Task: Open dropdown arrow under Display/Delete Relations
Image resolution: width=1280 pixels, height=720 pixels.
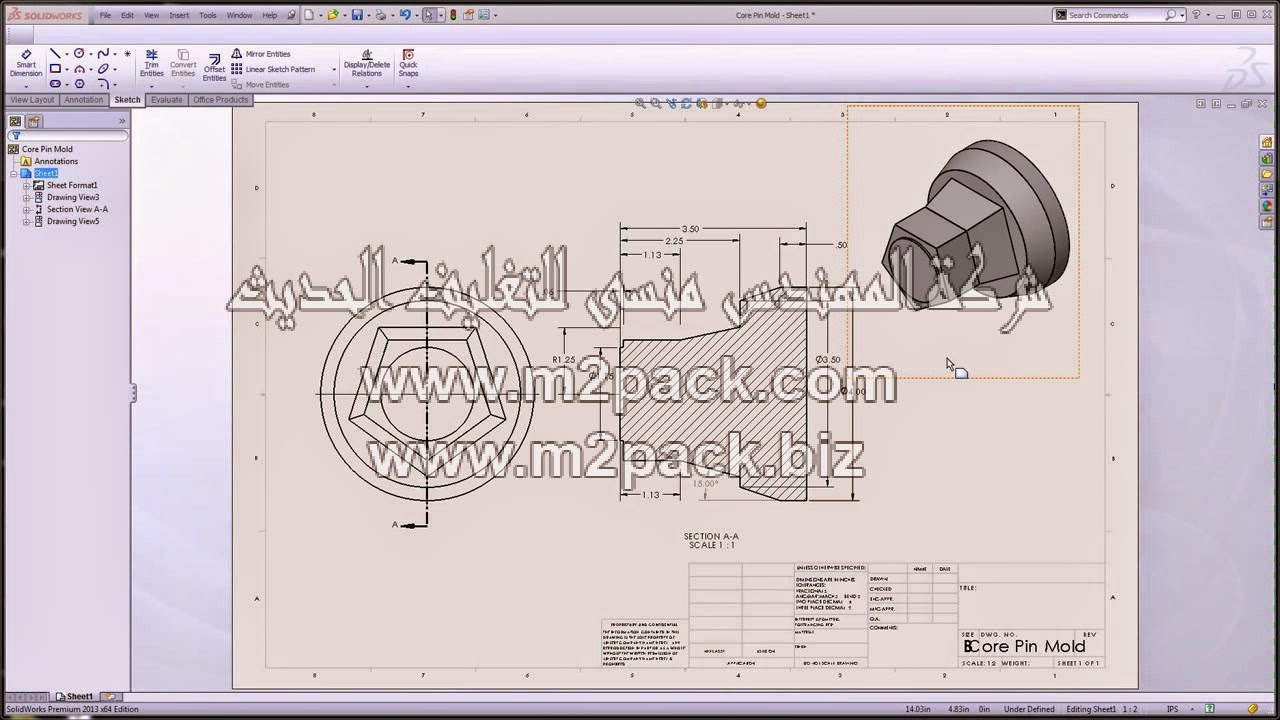Action: point(367,85)
